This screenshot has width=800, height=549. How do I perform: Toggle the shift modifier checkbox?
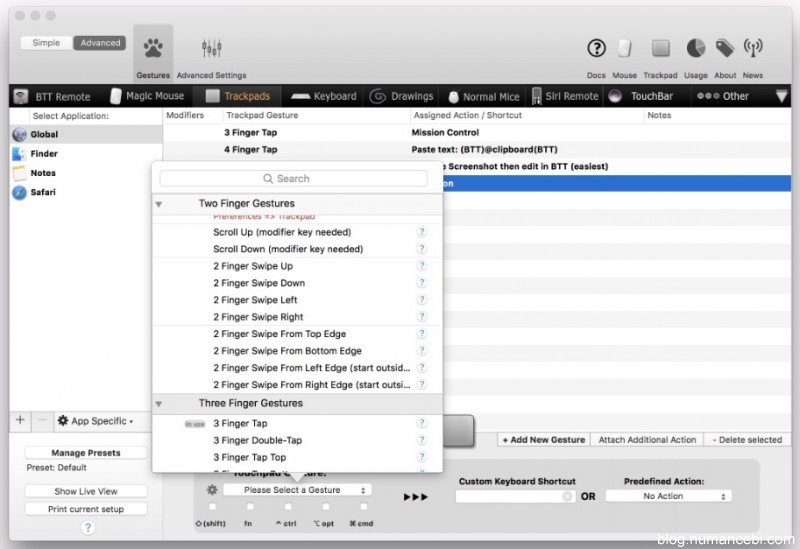click(x=212, y=507)
